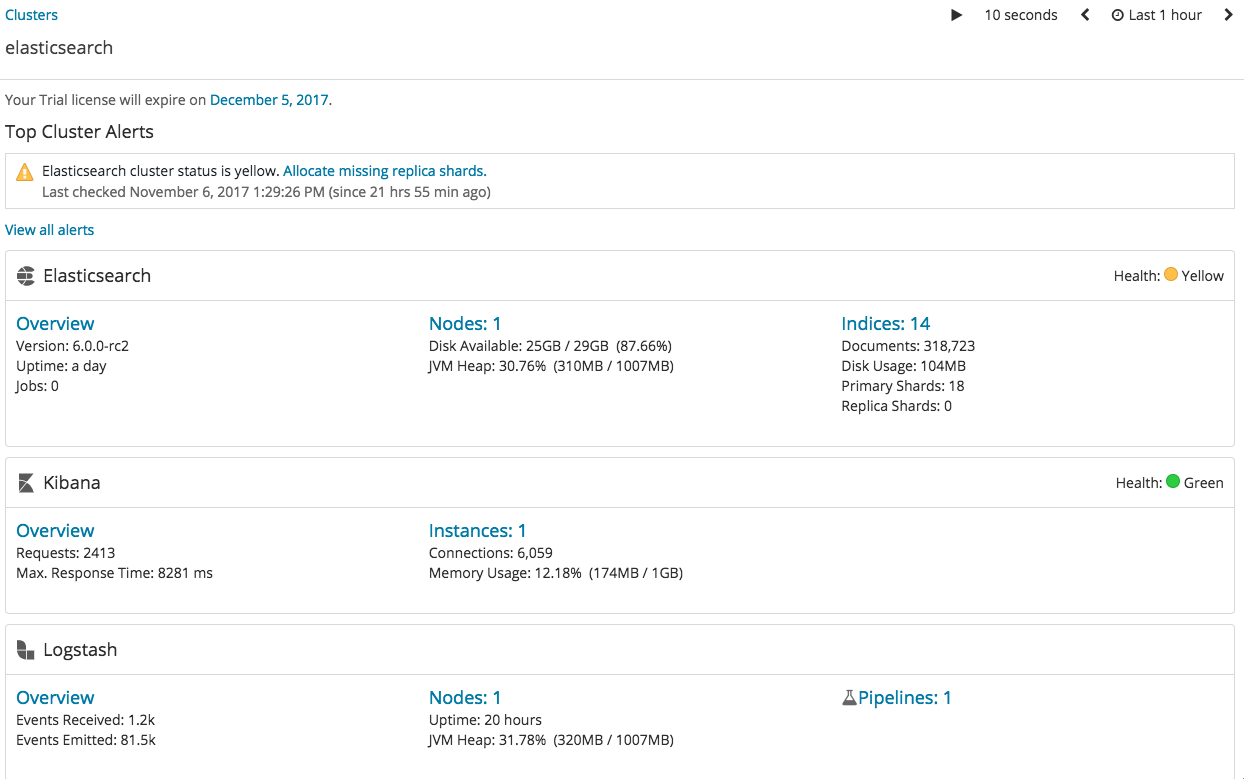Open the Logstash Overview link
Screen dimensions: 1244x779
tap(55, 698)
